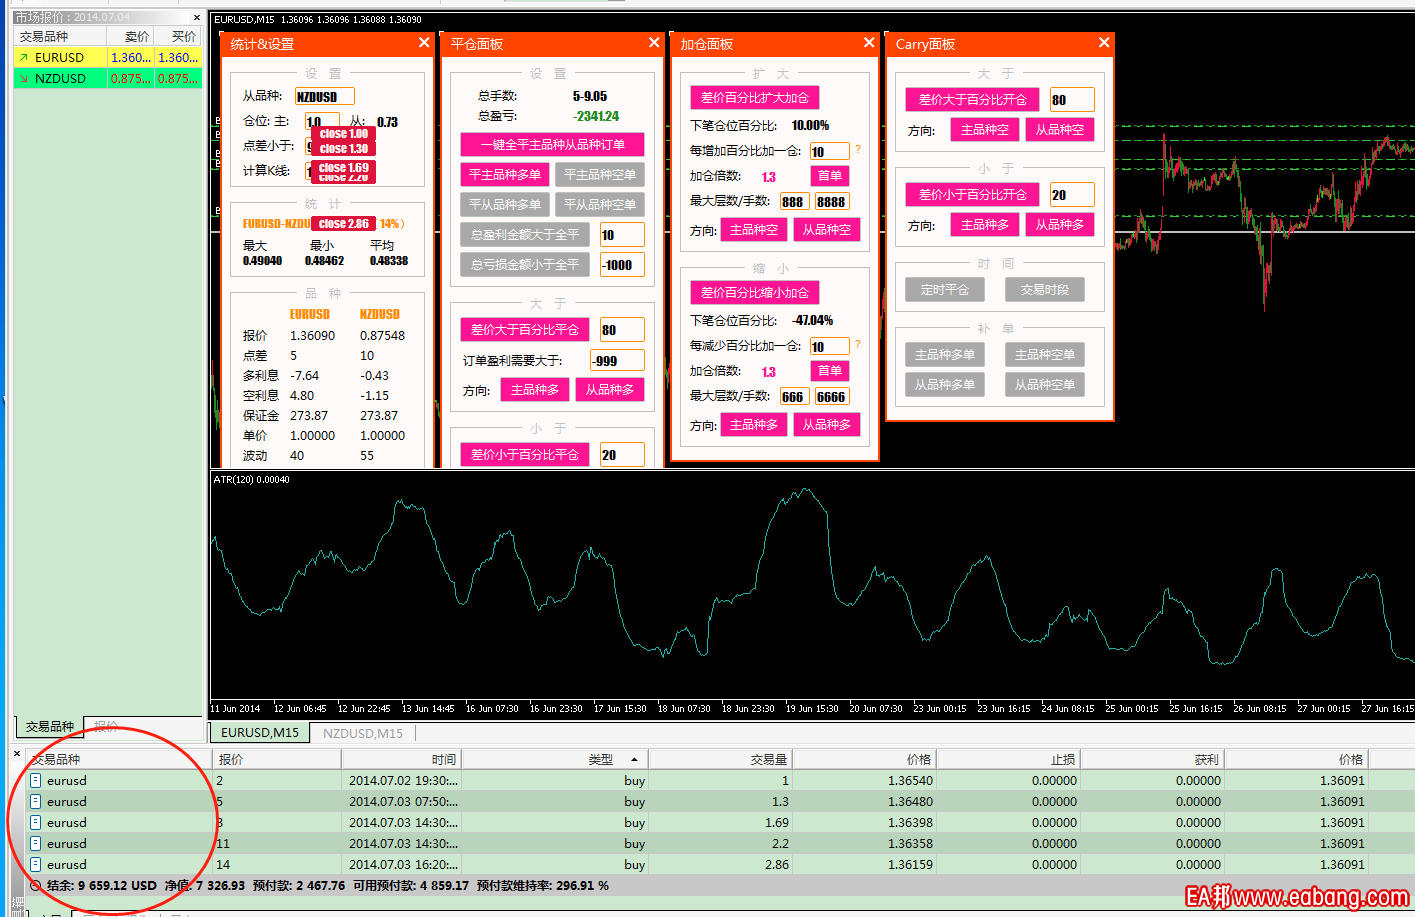This screenshot has height=917, width=1415.
Task: Click 首单 button in the 缩小 section
Action: pos(830,371)
